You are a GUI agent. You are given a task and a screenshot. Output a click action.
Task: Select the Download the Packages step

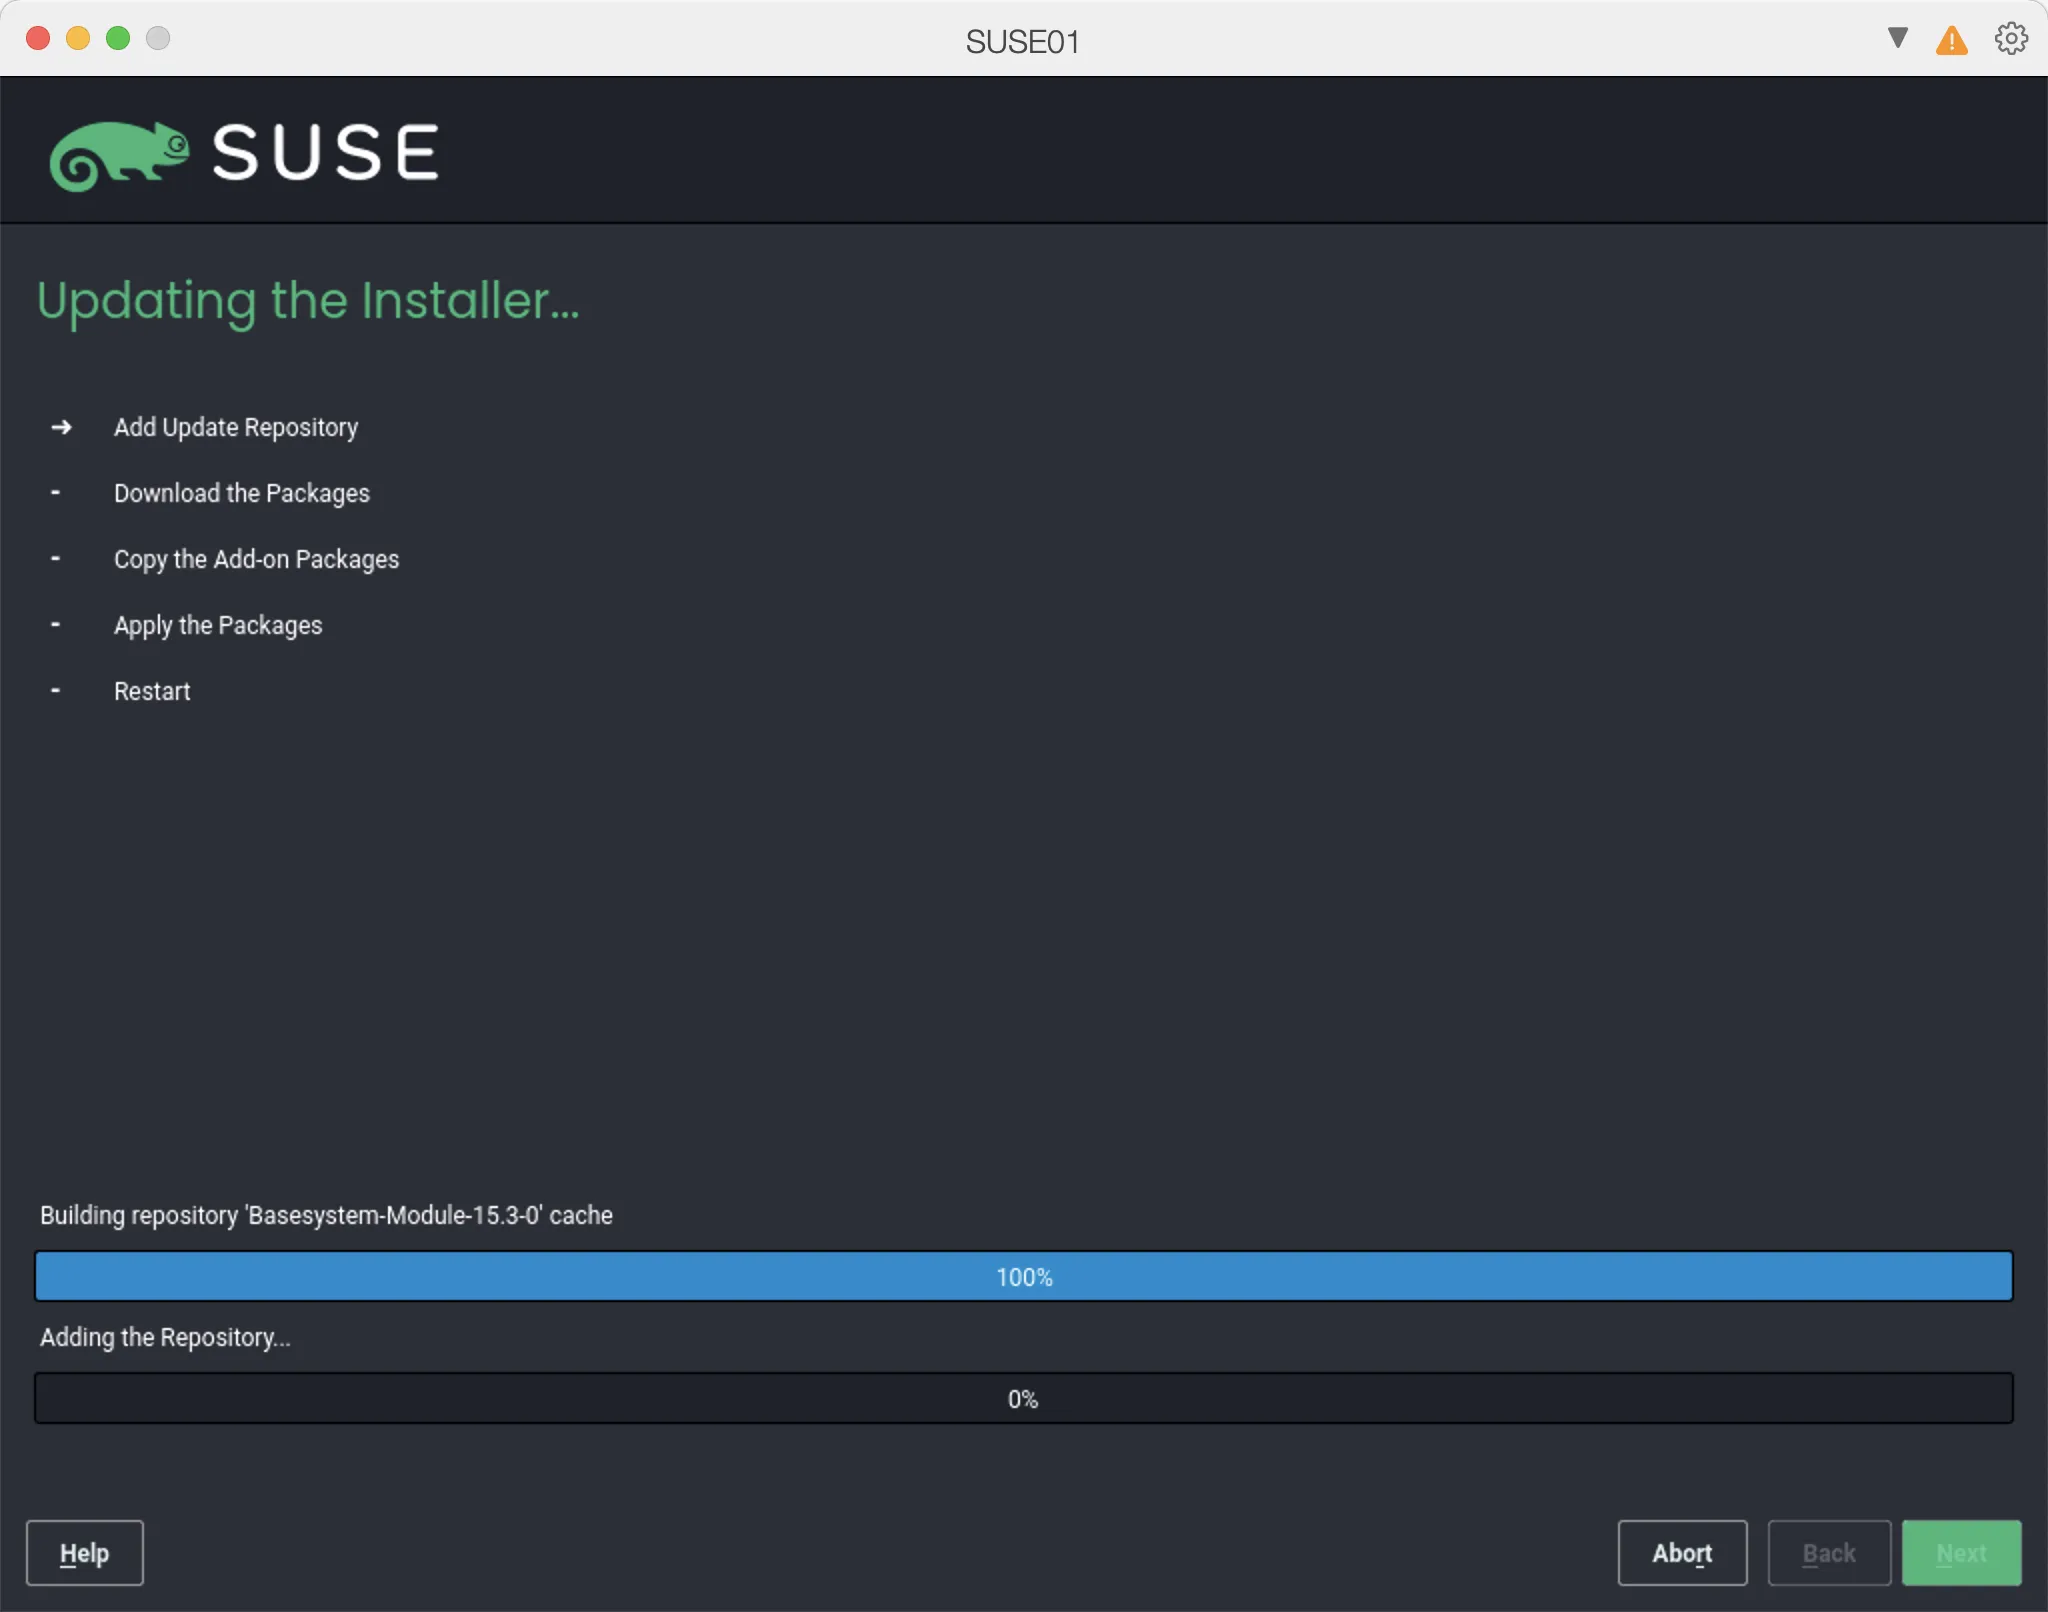[241, 493]
